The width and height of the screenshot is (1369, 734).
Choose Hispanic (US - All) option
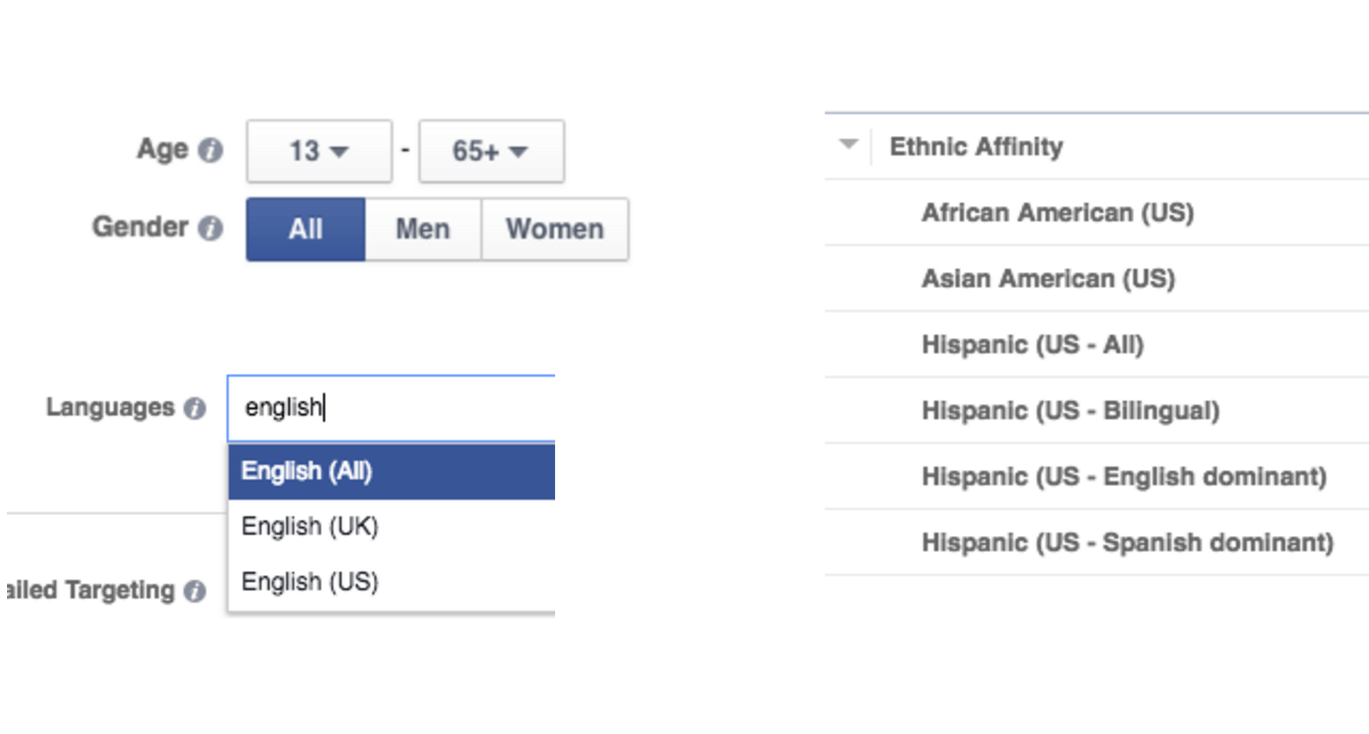1032,345
